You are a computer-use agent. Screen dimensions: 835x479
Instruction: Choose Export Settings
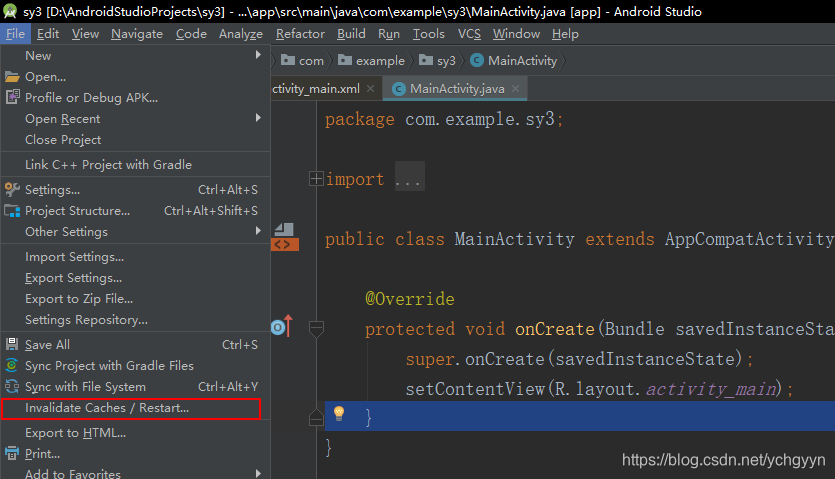tap(135, 278)
